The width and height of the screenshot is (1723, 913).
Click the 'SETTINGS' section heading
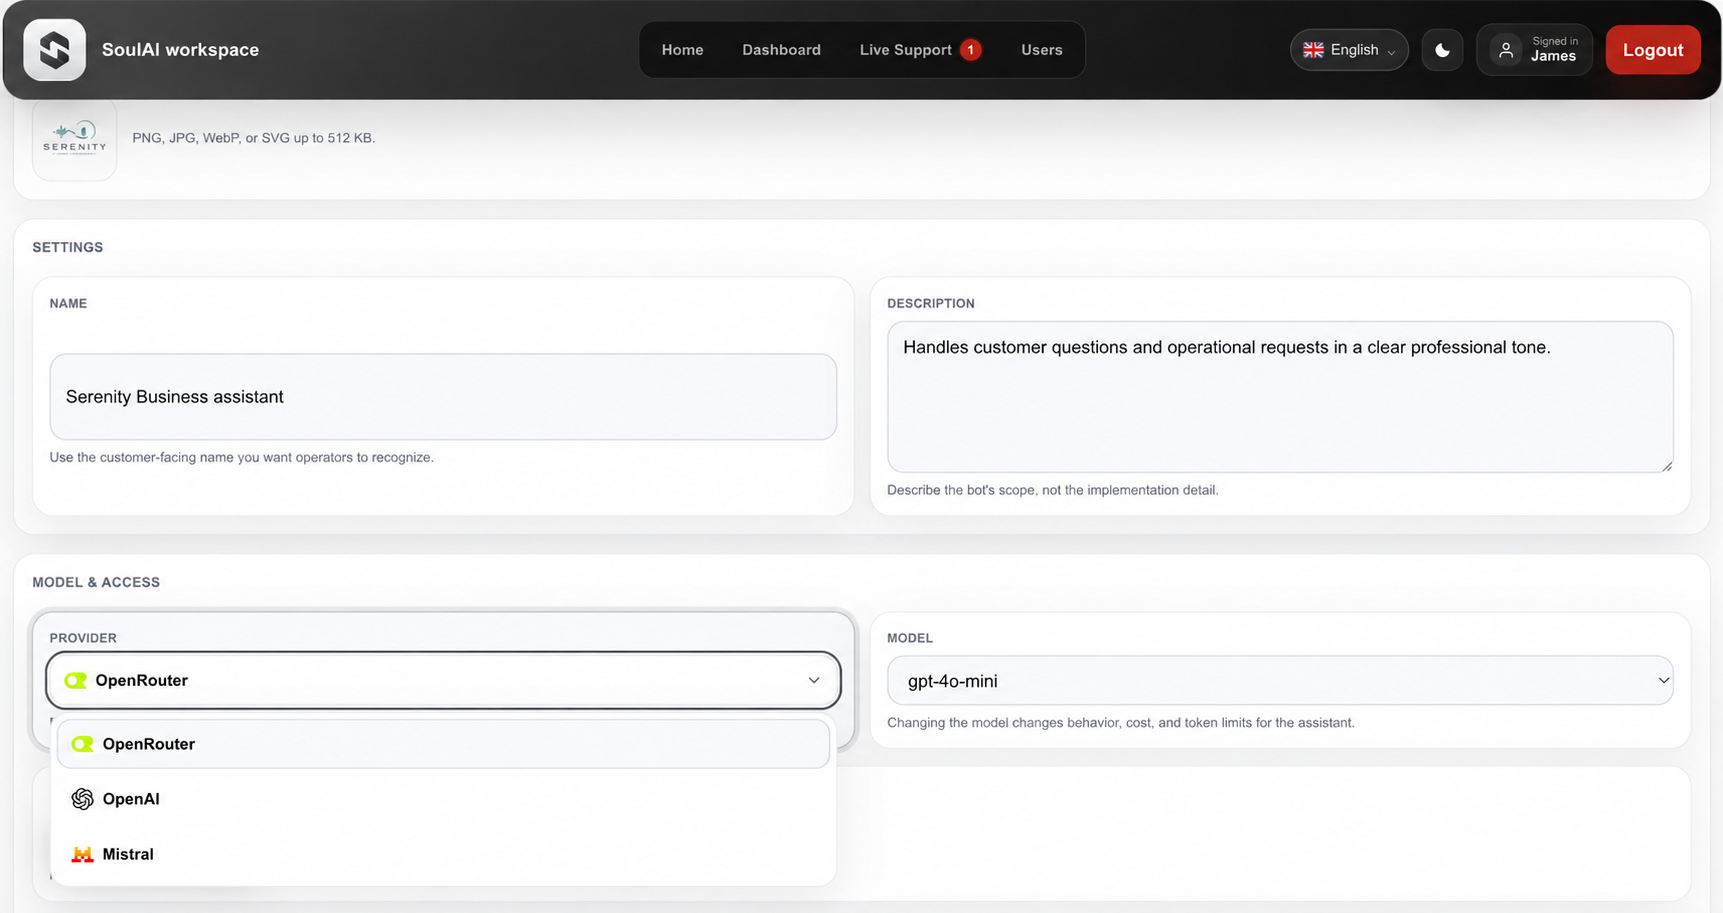(x=68, y=248)
